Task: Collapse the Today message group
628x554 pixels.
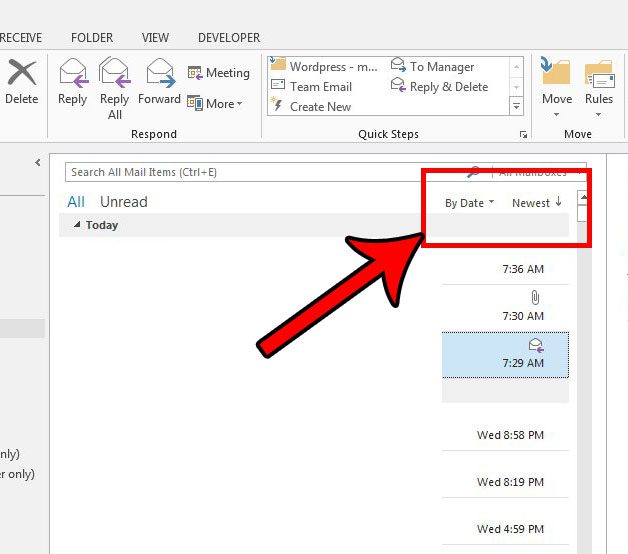Action: tap(78, 226)
